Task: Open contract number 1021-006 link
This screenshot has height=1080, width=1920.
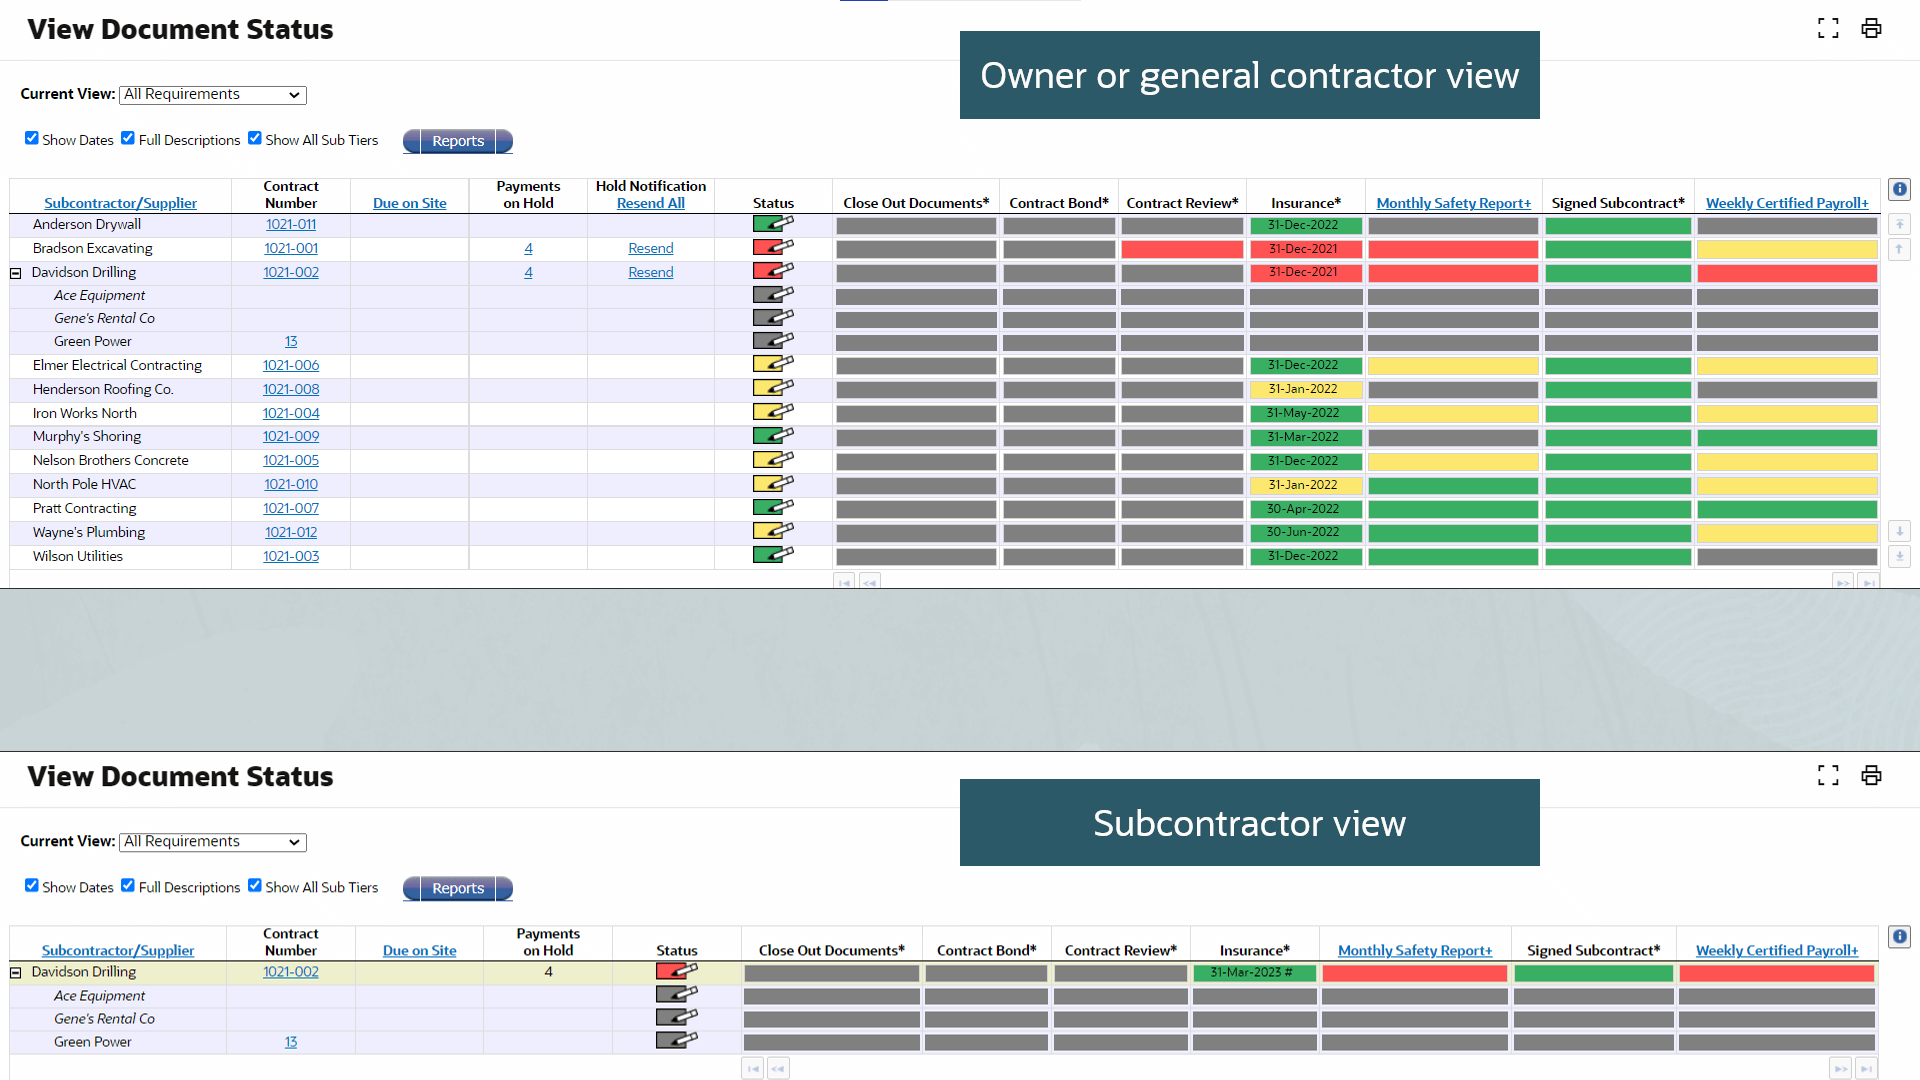Action: click(291, 365)
